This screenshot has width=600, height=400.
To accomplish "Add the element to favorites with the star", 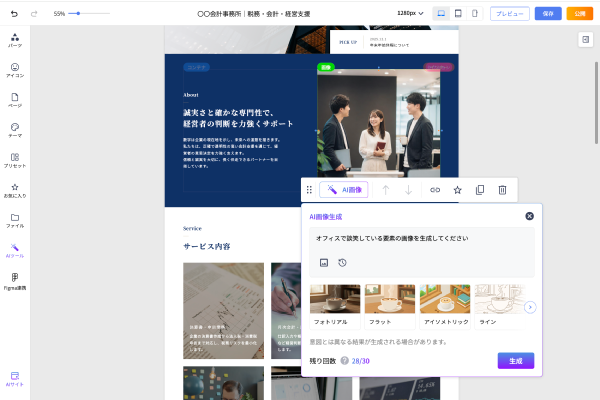I will point(457,190).
